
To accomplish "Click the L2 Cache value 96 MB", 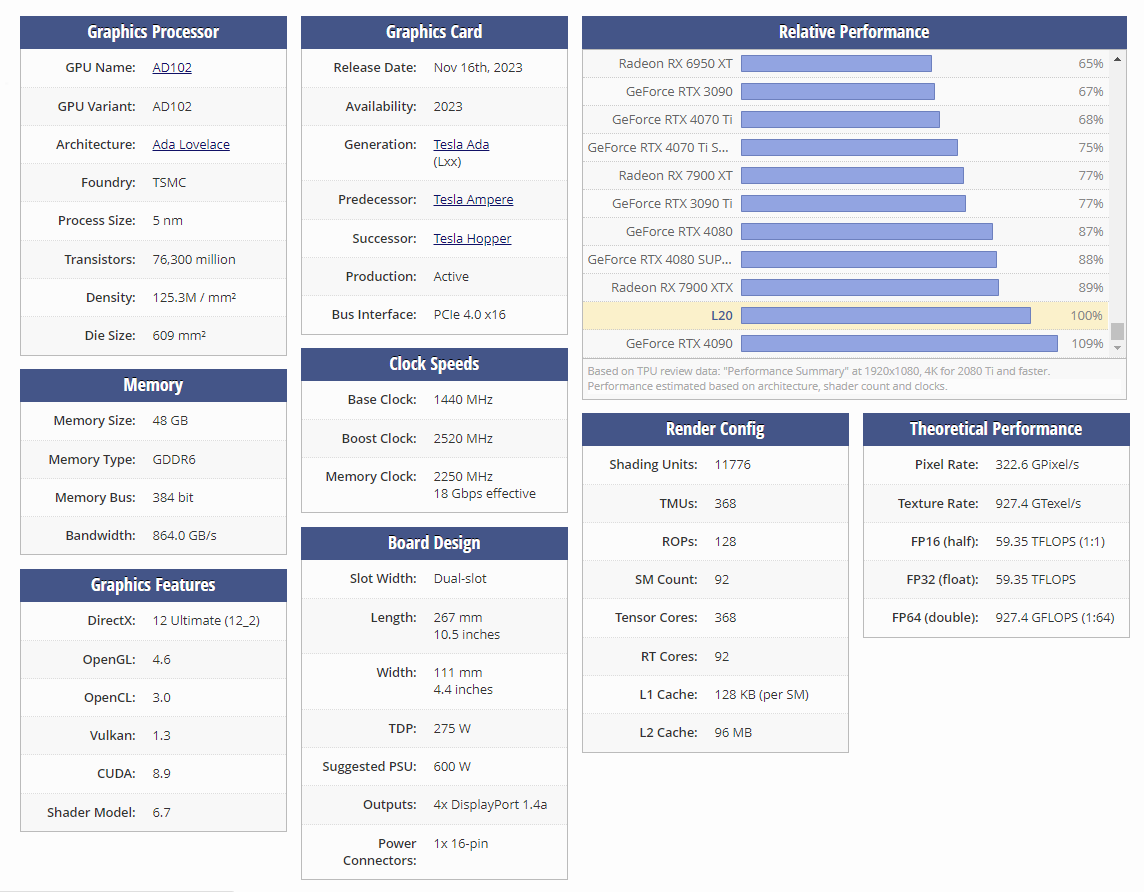I will tap(733, 732).
